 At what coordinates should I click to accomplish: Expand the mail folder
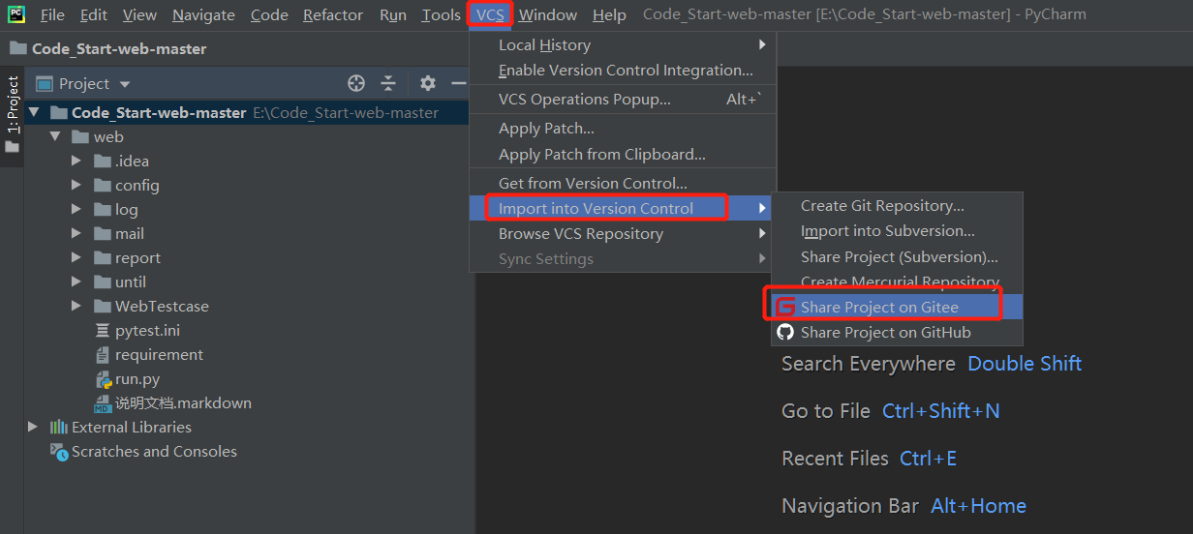76,234
